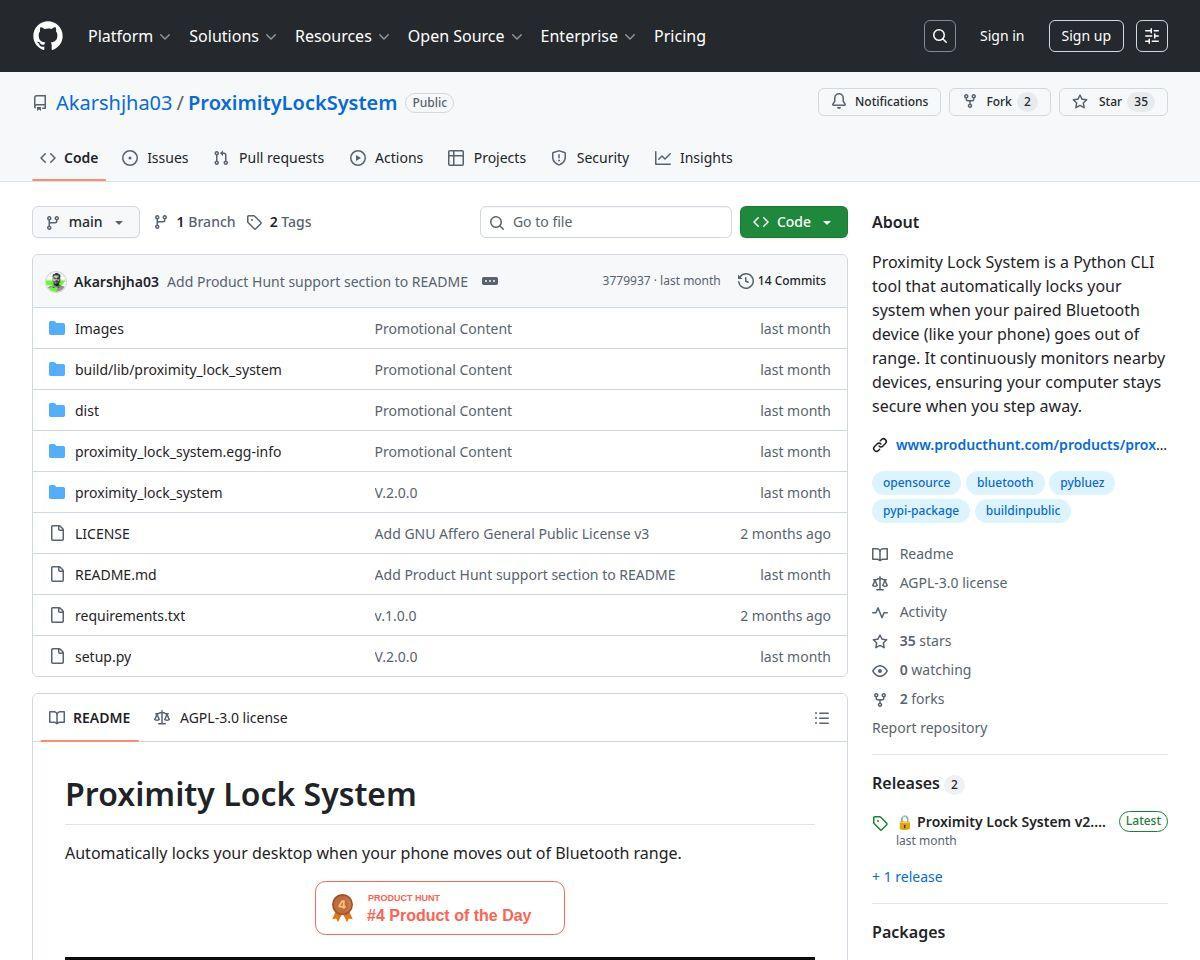Click the opensource topic tag
Viewport: 1200px width, 960px height.
pyautogui.click(x=917, y=483)
